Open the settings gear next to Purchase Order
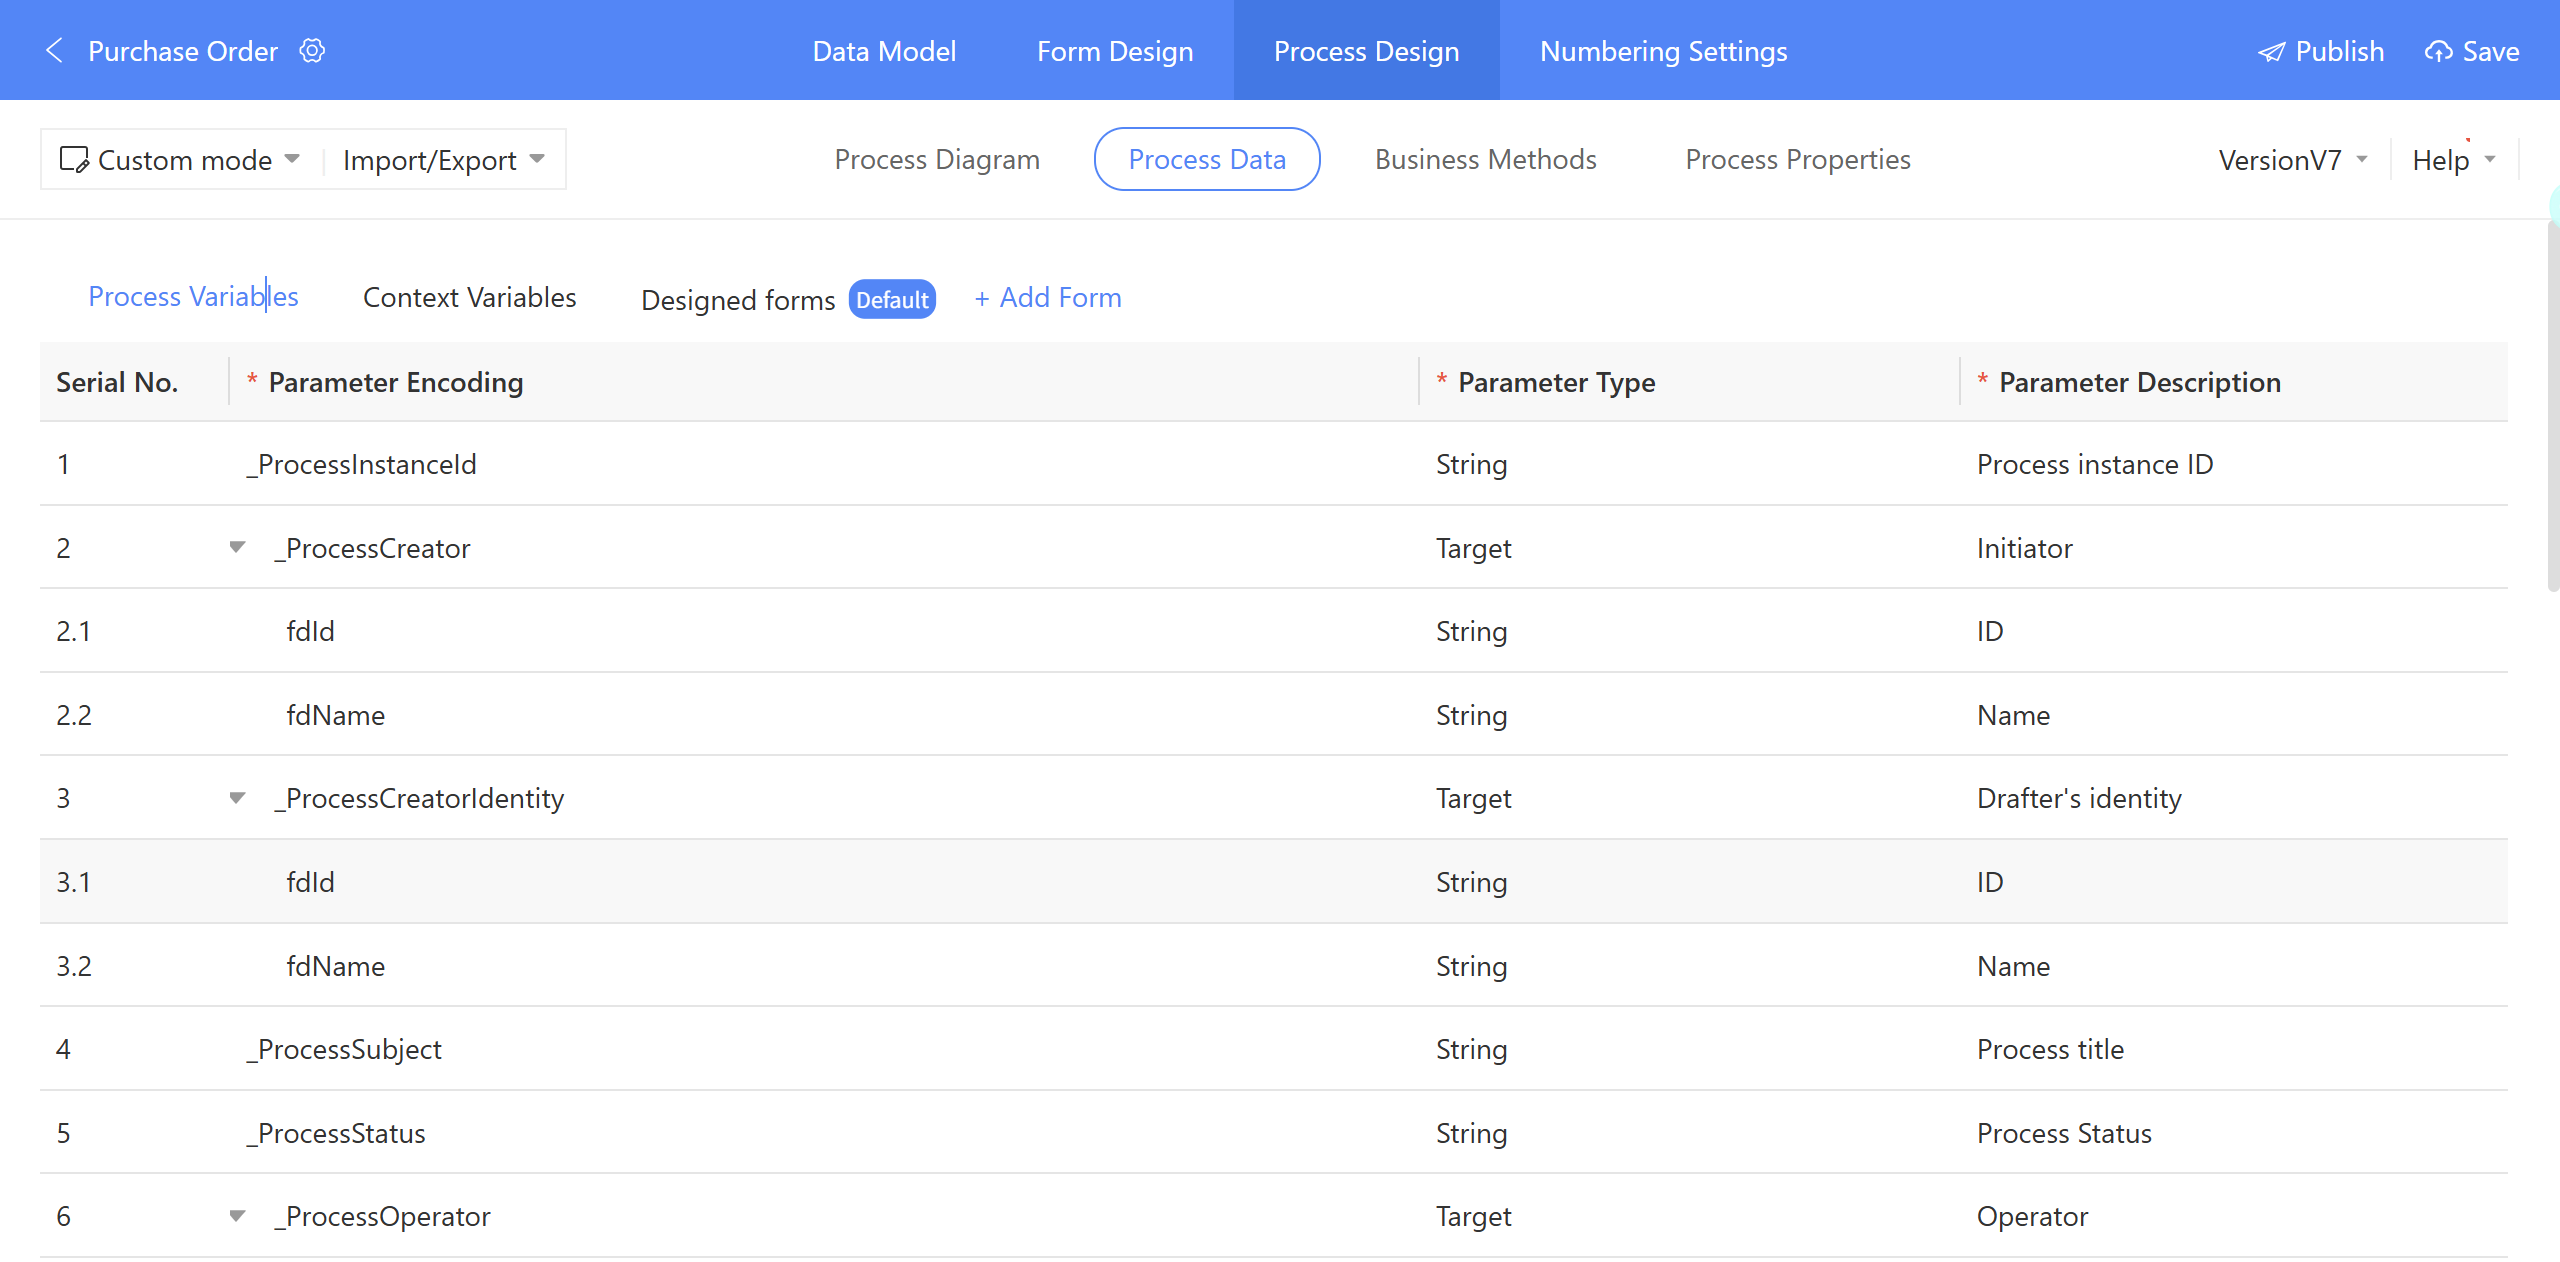2560x1262 pixels. click(313, 51)
